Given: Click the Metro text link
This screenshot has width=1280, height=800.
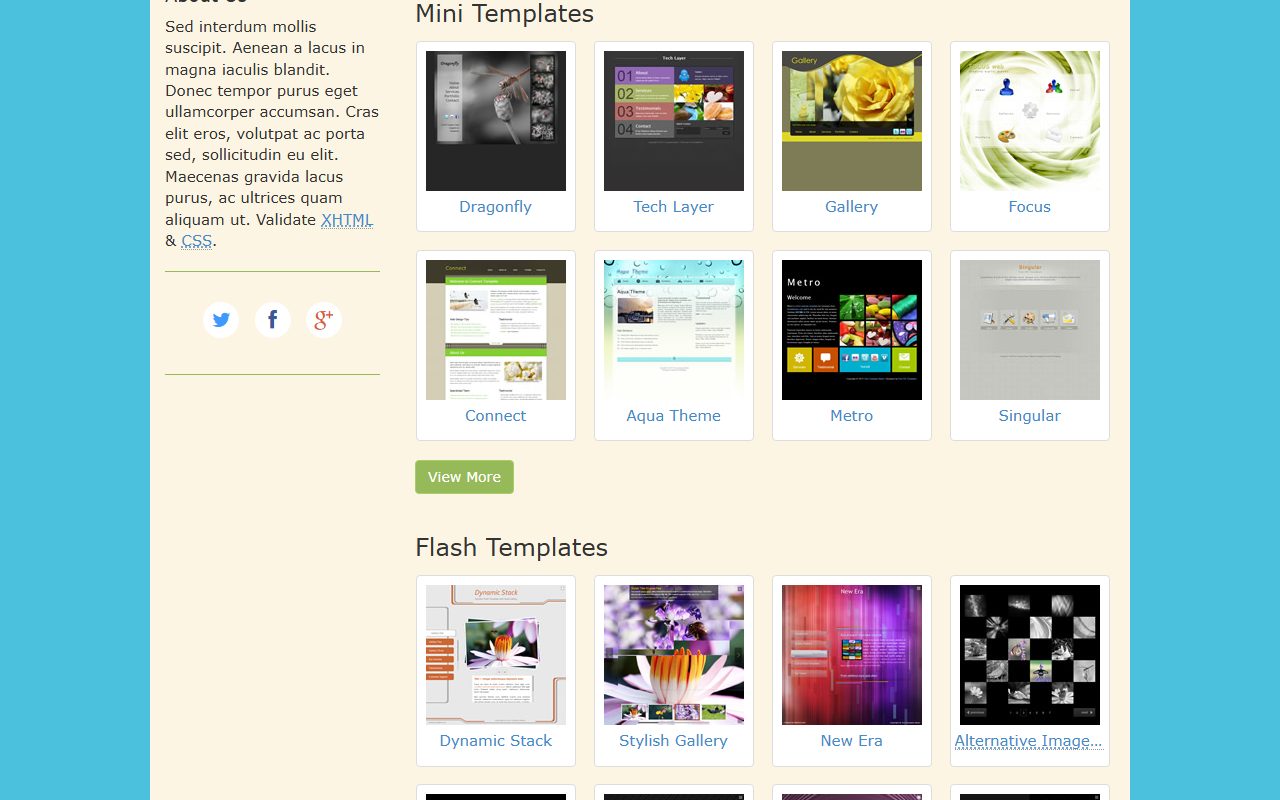Looking at the screenshot, I should point(852,416).
